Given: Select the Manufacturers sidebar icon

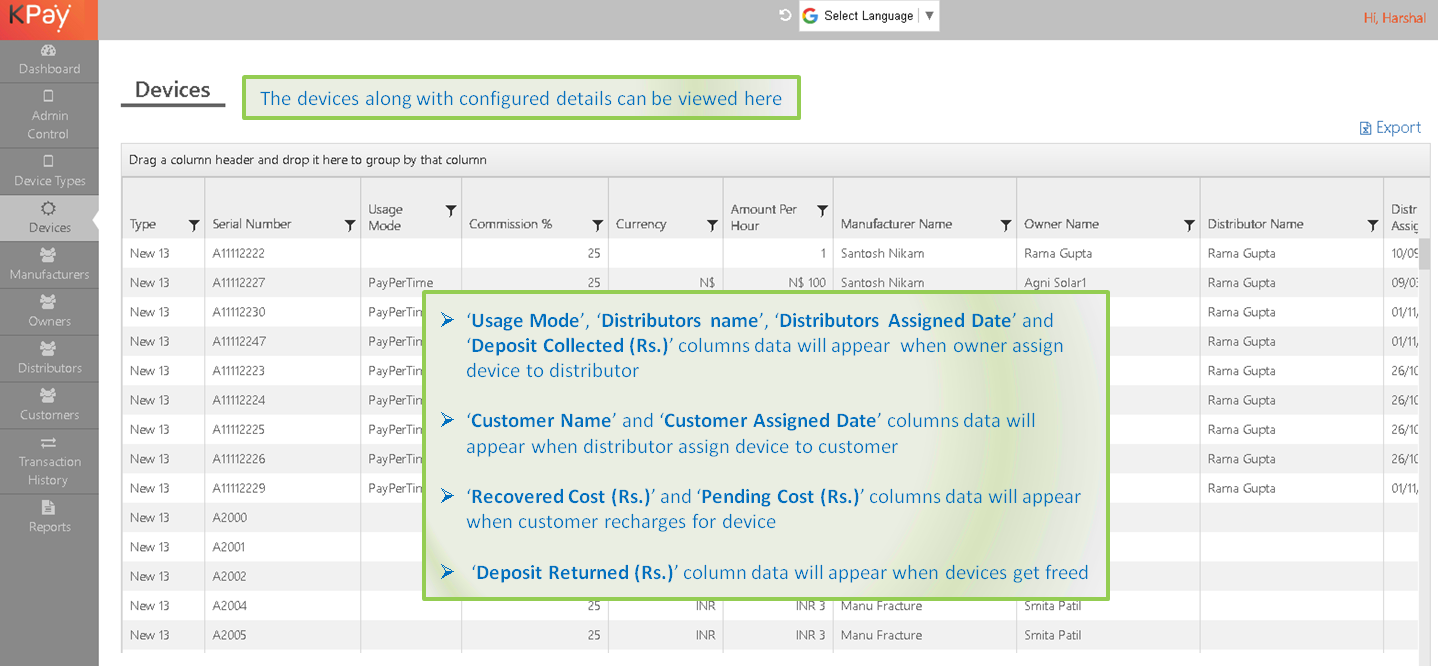Looking at the screenshot, I should [x=48, y=255].
